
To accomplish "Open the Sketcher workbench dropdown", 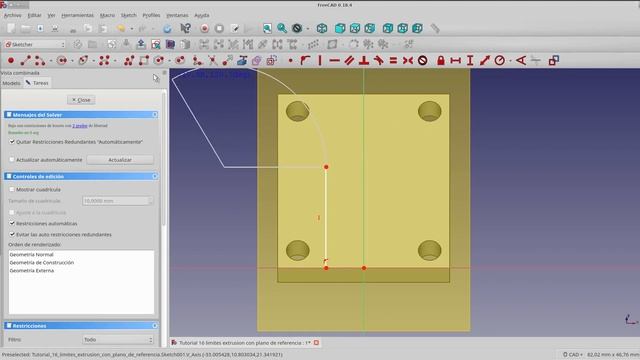I will [35, 44].
